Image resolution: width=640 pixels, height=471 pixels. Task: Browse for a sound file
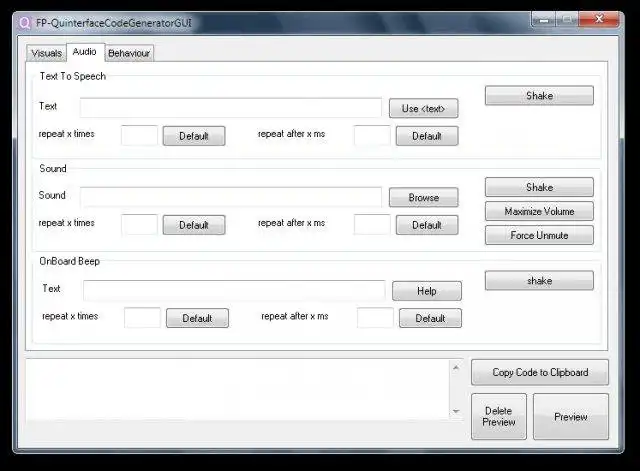click(423, 198)
